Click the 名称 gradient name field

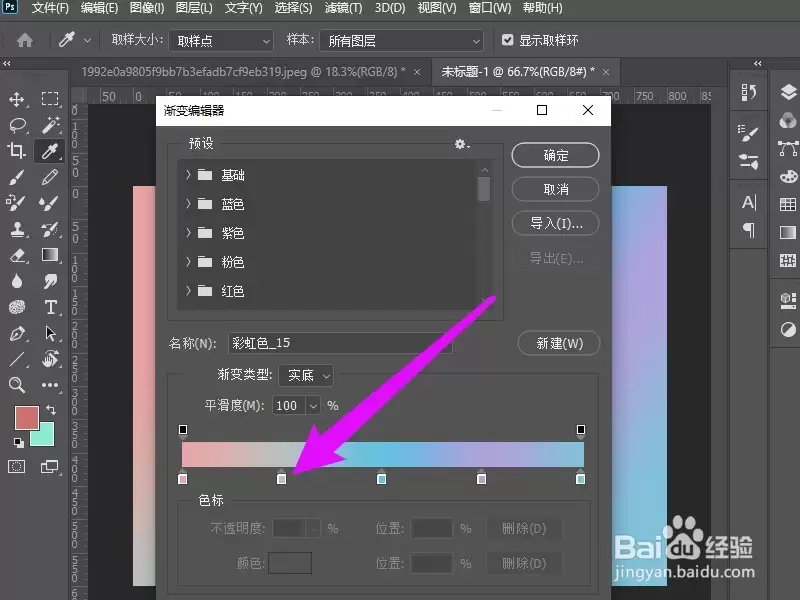pos(340,343)
